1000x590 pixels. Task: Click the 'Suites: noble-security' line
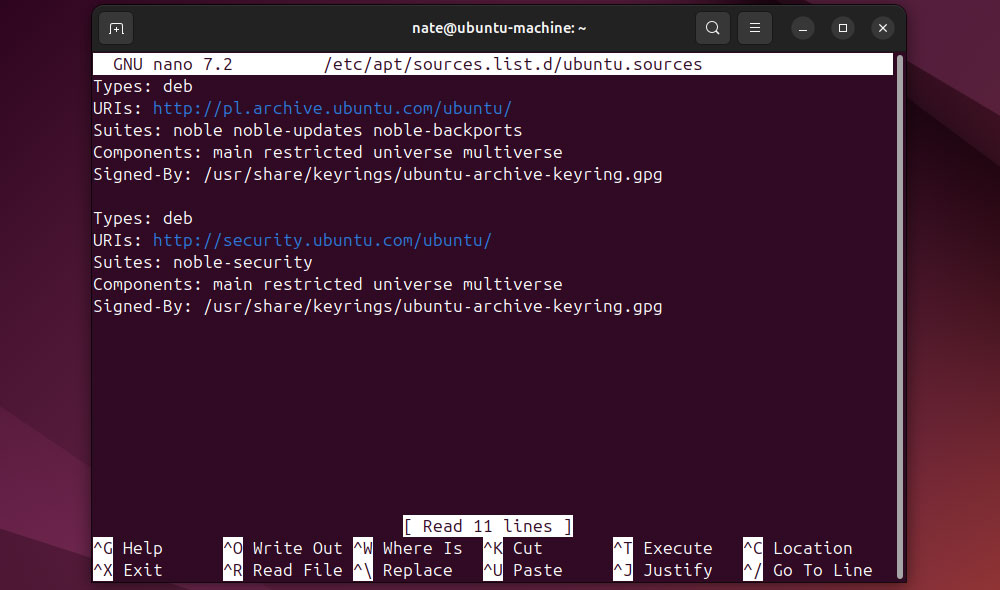coord(203,262)
